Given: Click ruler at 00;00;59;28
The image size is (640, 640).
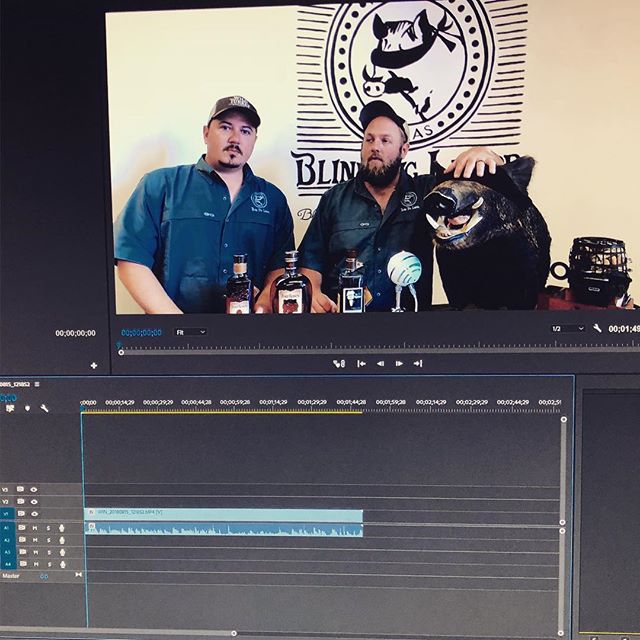Looking at the screenshot, I should coord(235,402).
